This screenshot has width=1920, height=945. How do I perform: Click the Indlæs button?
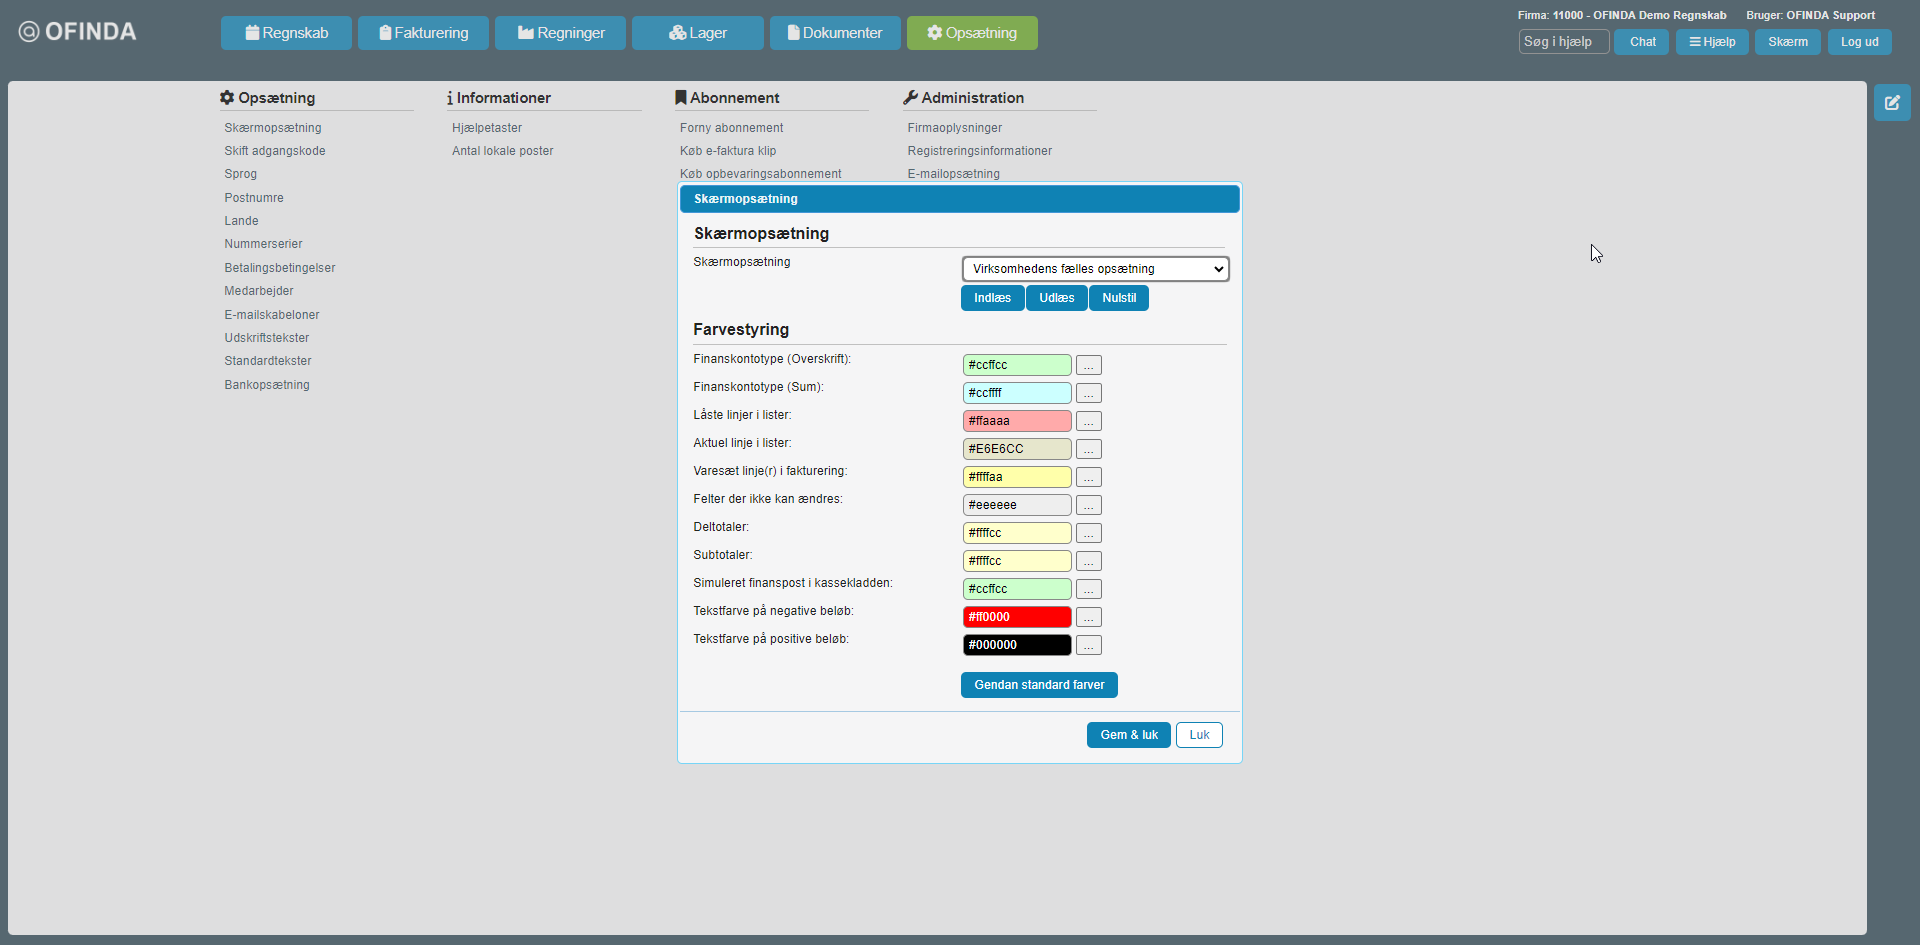tap(992, 298)
